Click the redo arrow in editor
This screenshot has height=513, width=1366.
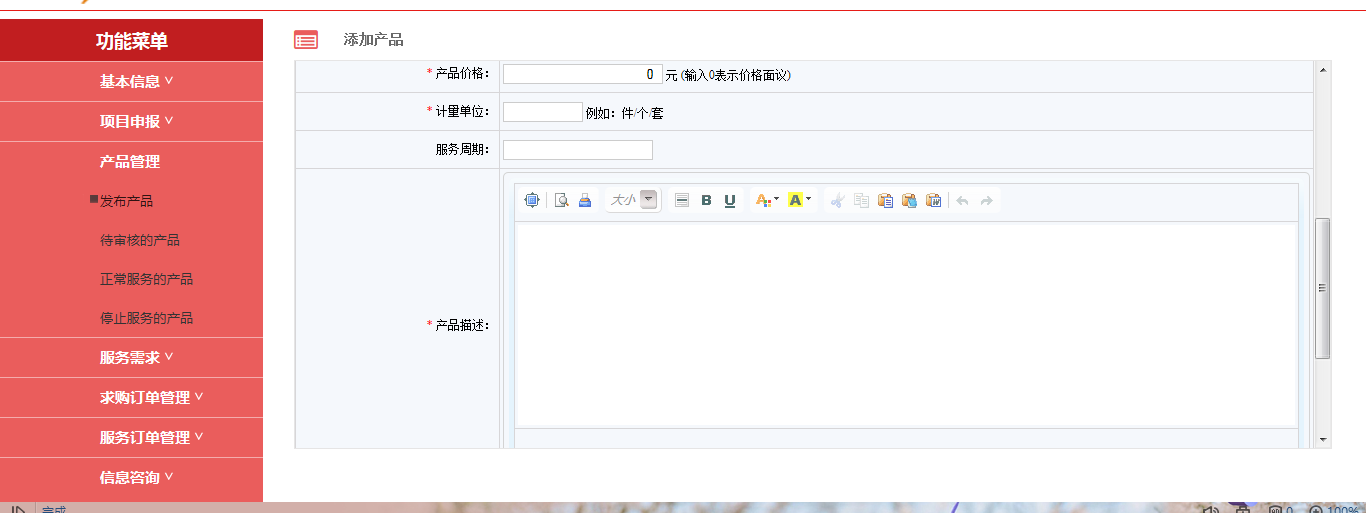986,200
